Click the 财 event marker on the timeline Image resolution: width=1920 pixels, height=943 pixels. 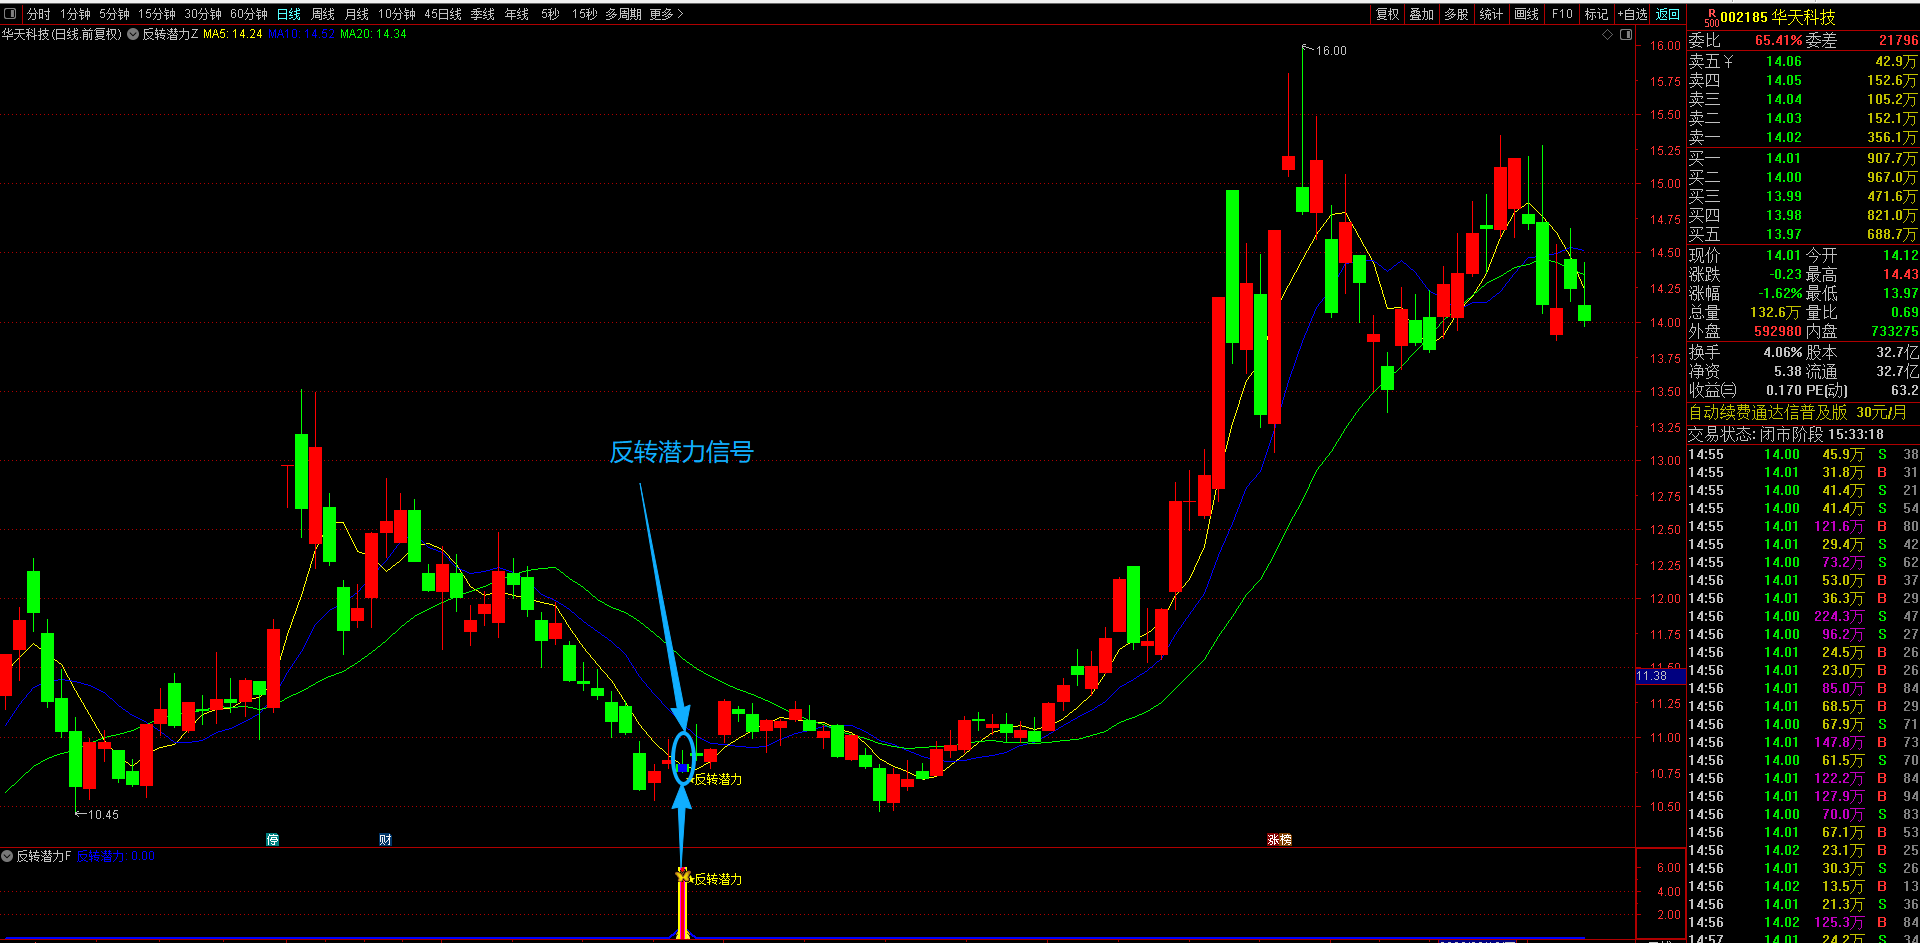coord(385,839)
